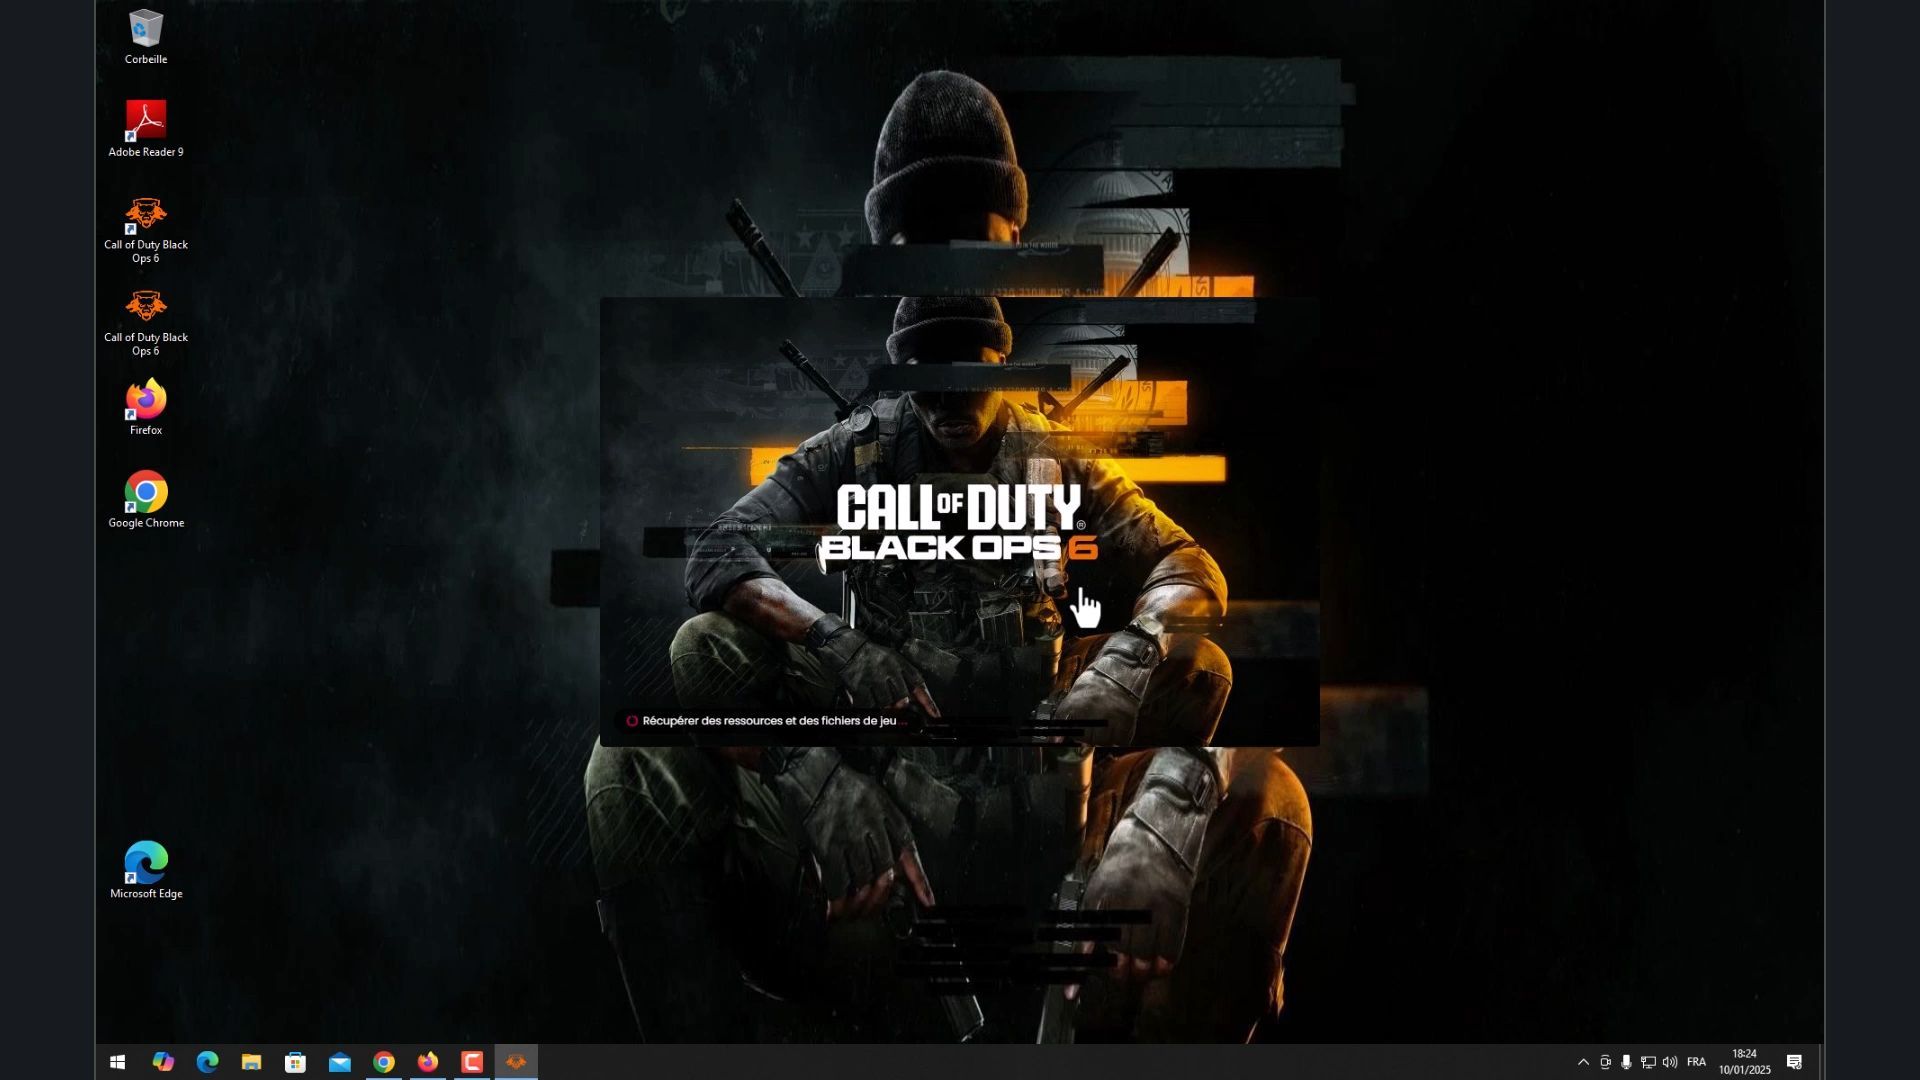The height and width of the screenshot is (1080, 1920).
Task: Switch to Firefox in the taskbar
Action: coord(428,1062)
